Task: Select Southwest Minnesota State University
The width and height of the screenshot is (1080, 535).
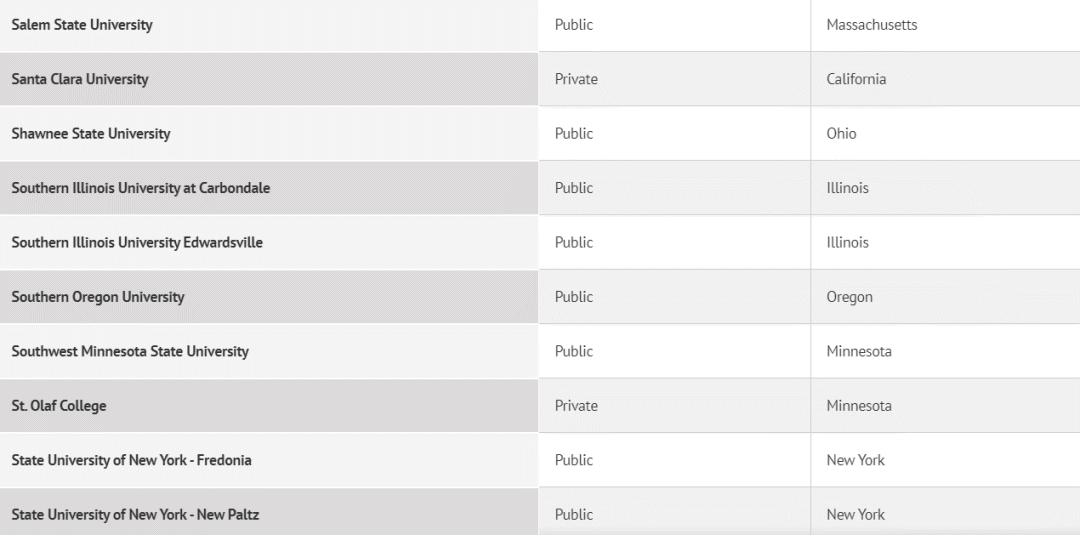Action: [130, 351]
